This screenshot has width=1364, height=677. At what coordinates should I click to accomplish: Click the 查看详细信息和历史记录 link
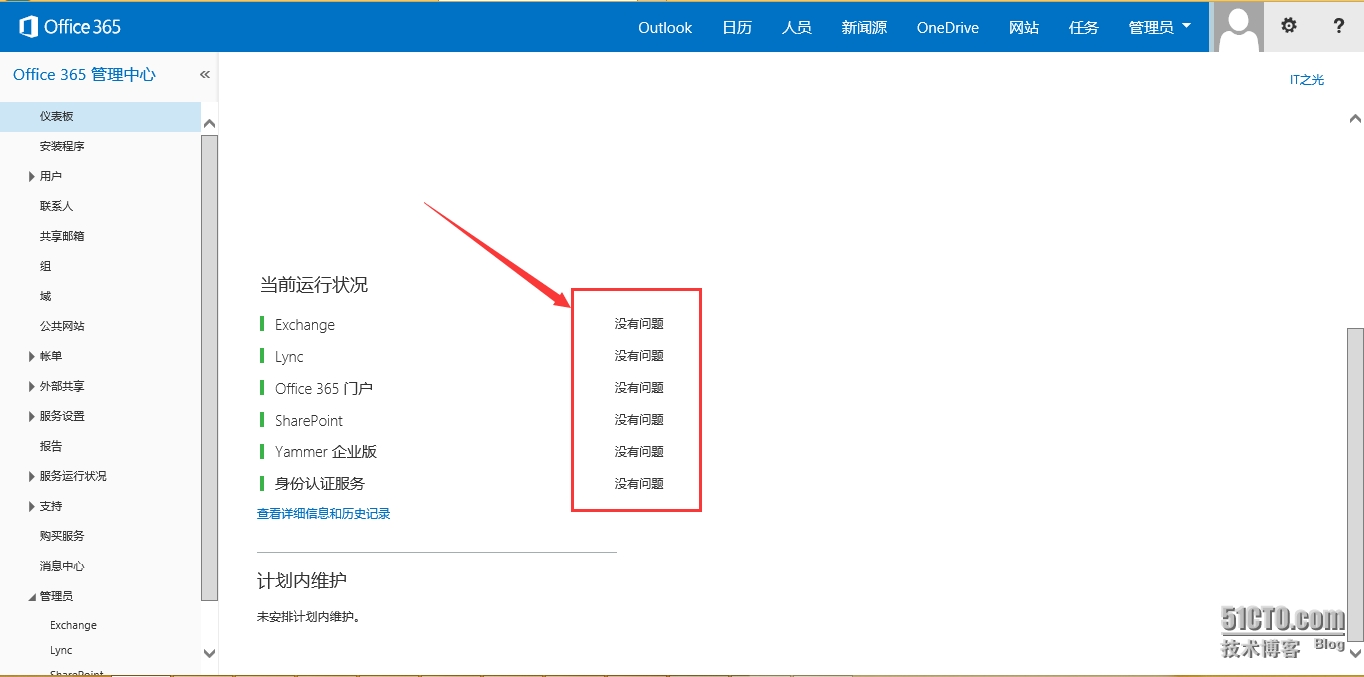click(323, 514)
